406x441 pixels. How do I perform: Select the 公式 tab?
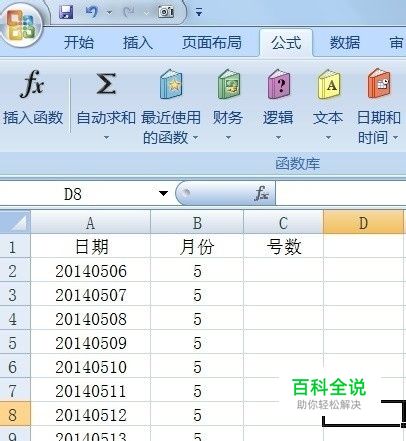(286, 43)
